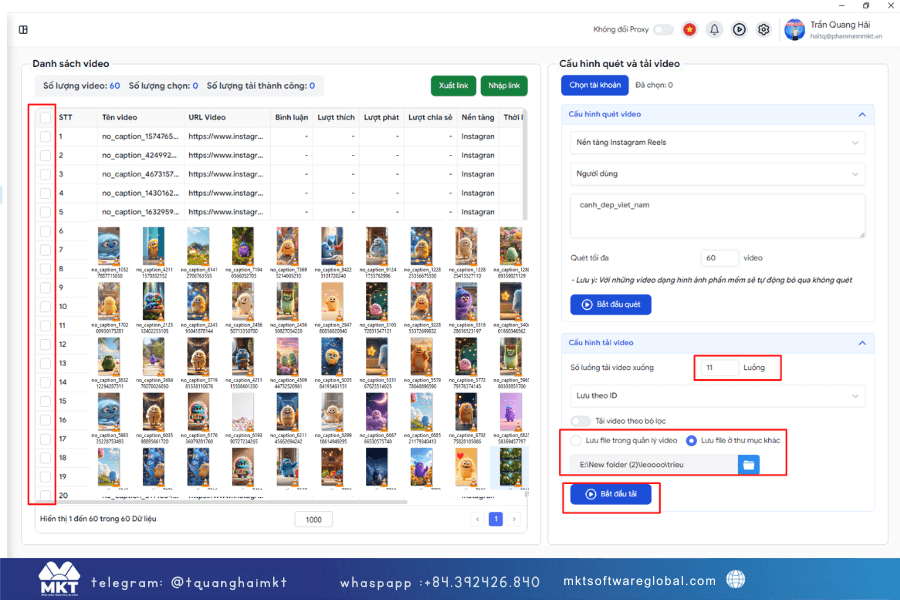900x600 pixels.
Task: Click the Quét tối đa 60 input field
Action: coord(720,258)
